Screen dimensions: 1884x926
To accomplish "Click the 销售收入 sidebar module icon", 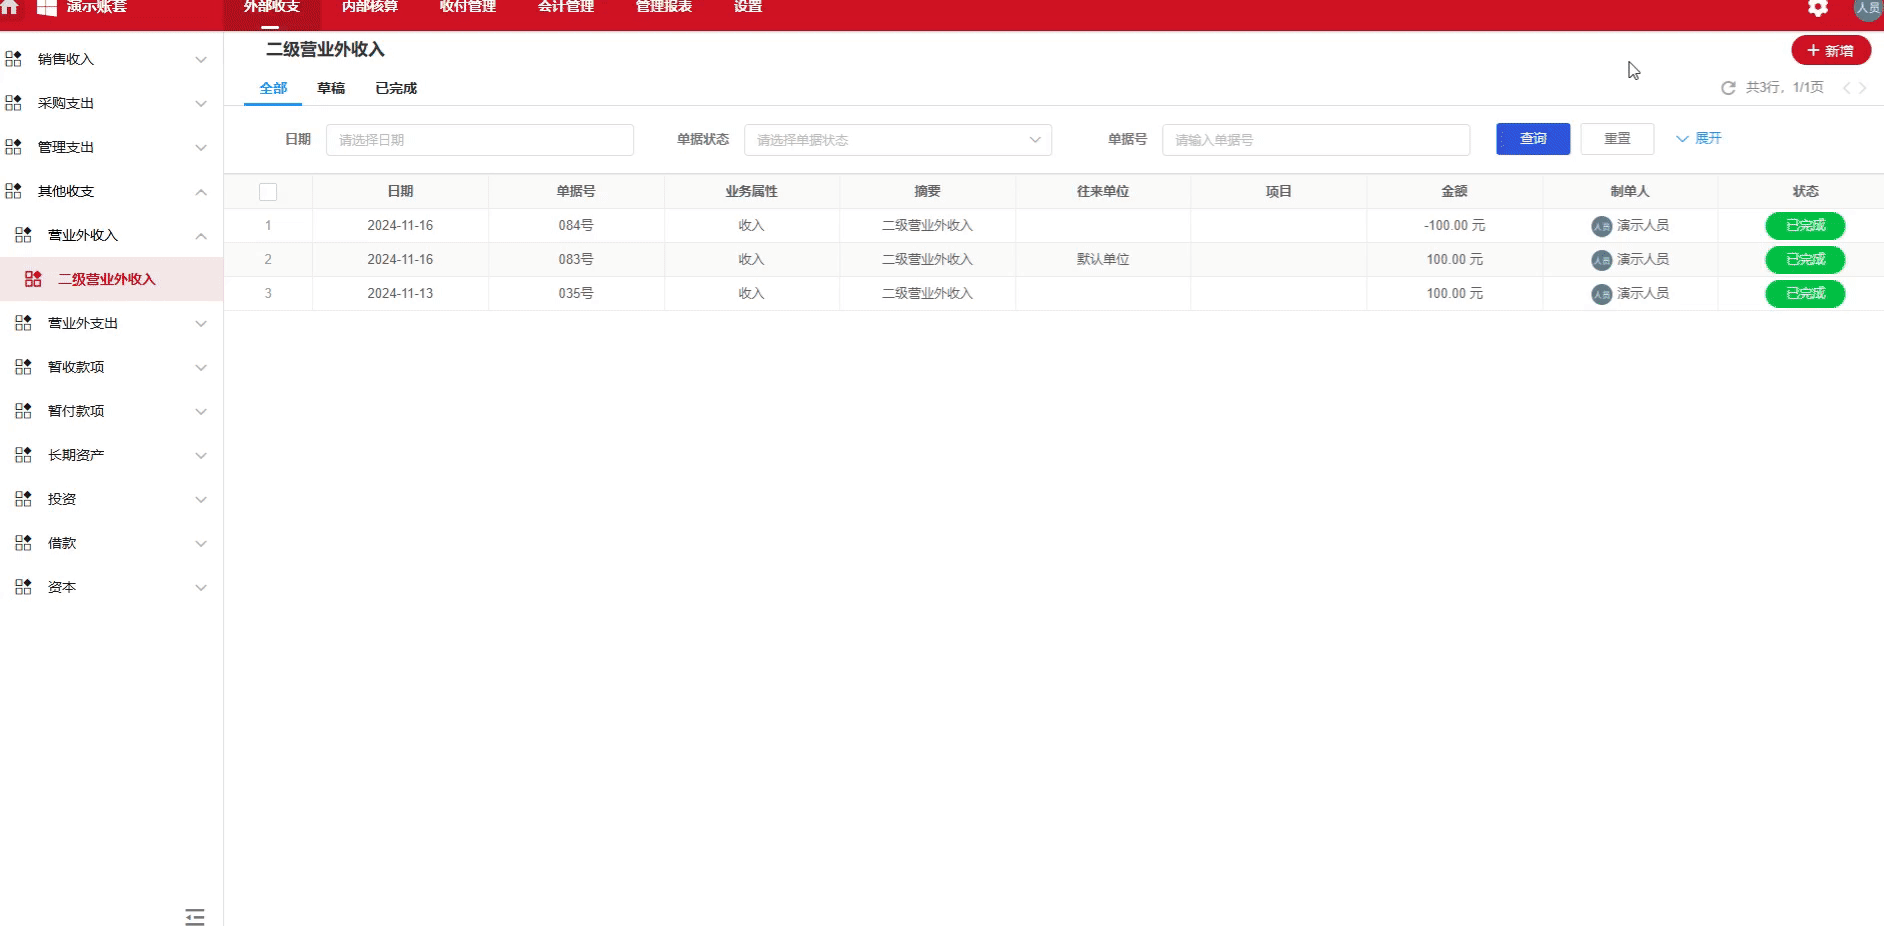I will pyautogui.click(x=13, y=59).
